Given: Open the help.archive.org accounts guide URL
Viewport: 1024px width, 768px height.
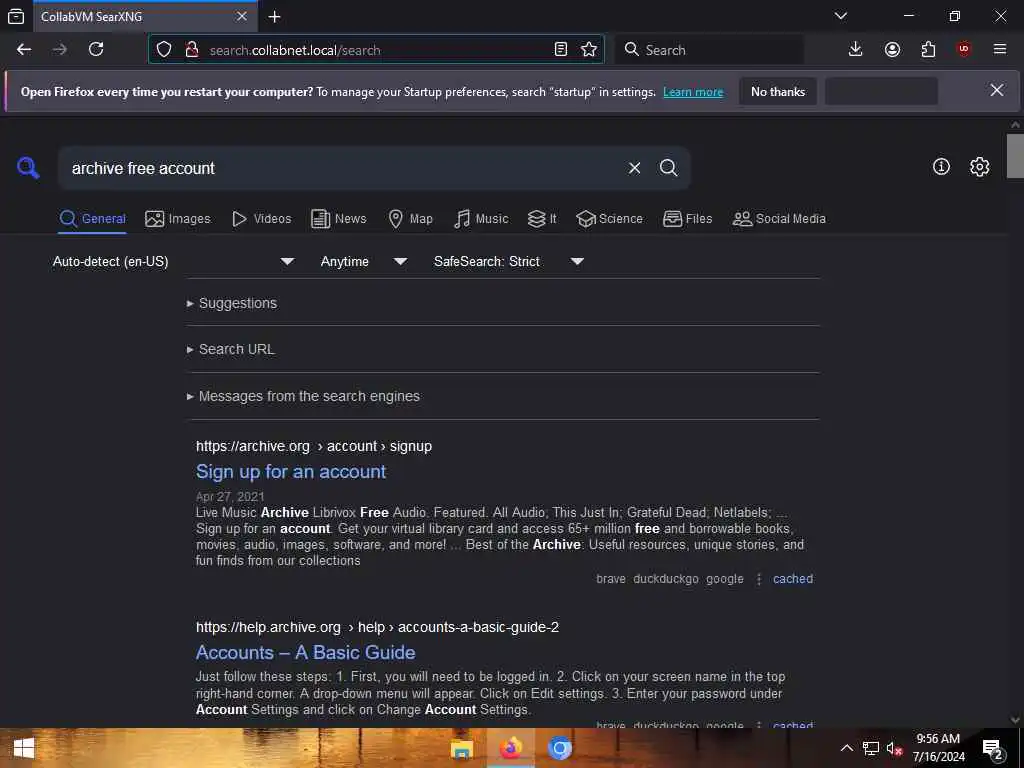Looking at the screenshot, I should click(377, 627).
